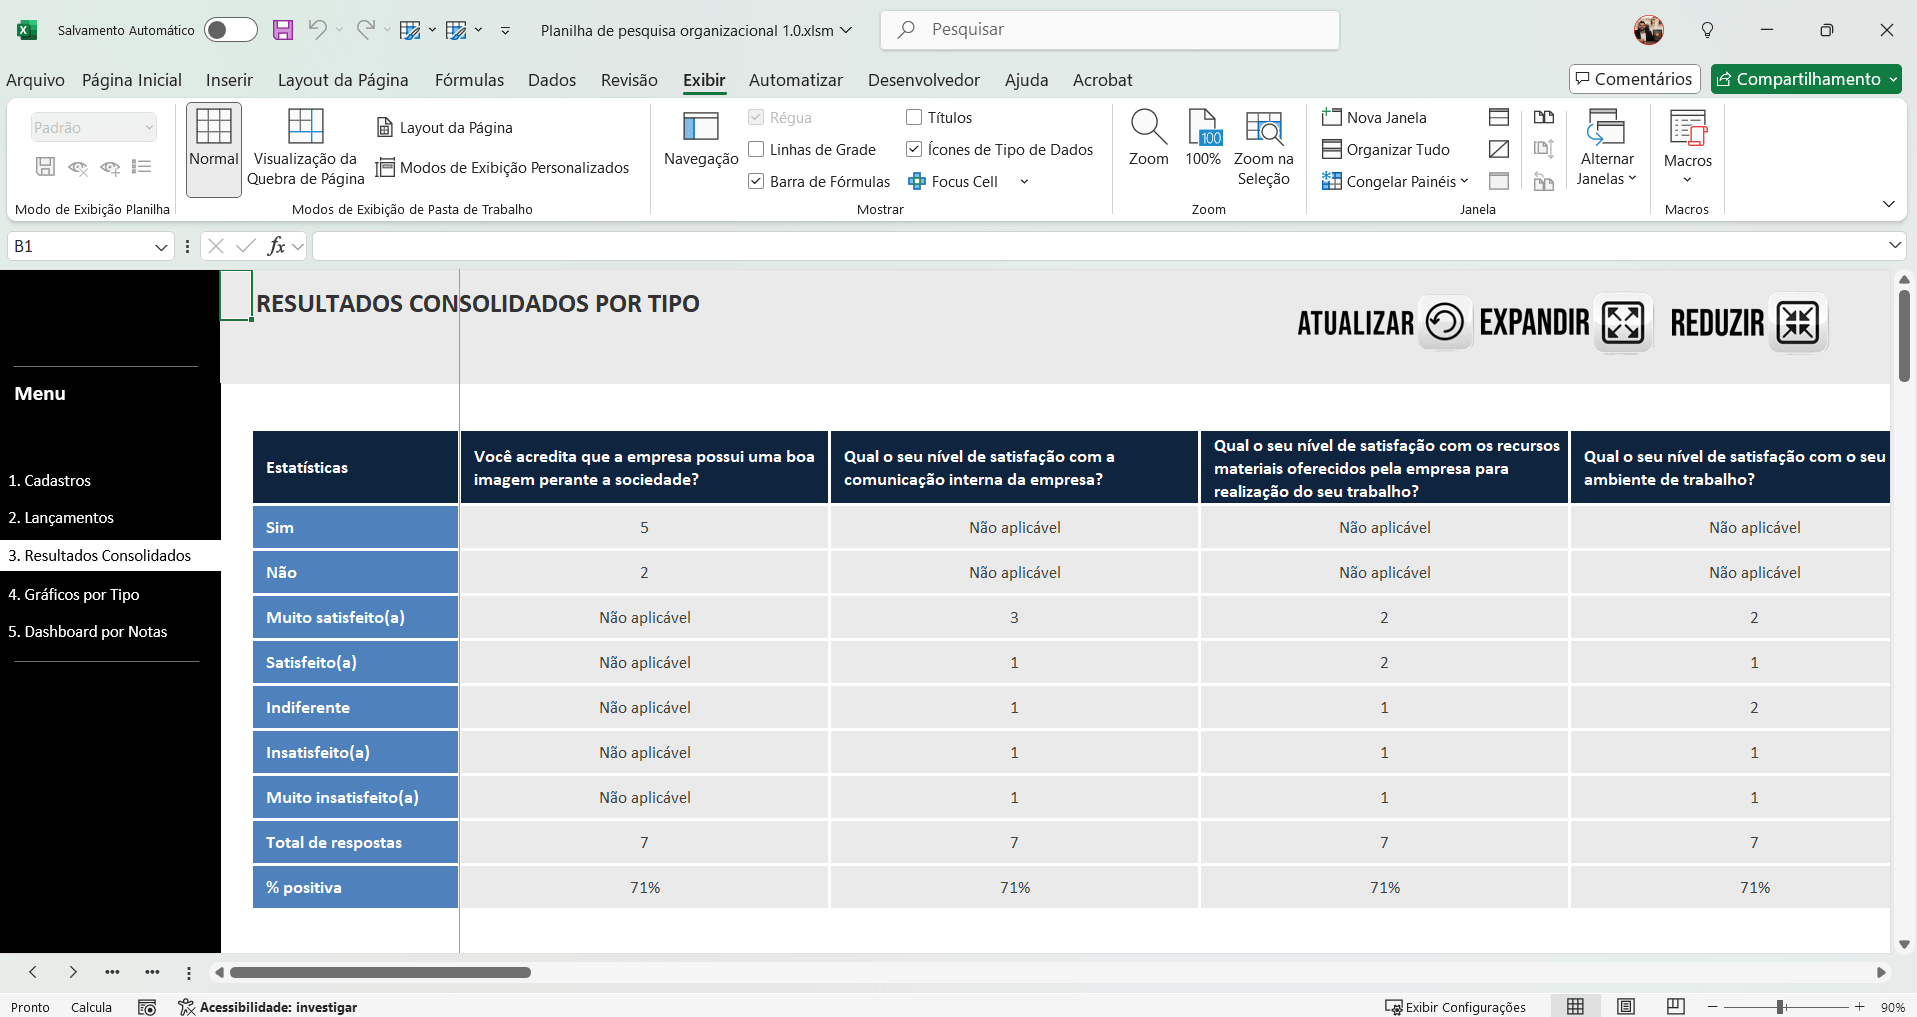1917x1017 pixels.
Task: Switch to the Desenvolvedor tab
Action: tap(923, 80)
